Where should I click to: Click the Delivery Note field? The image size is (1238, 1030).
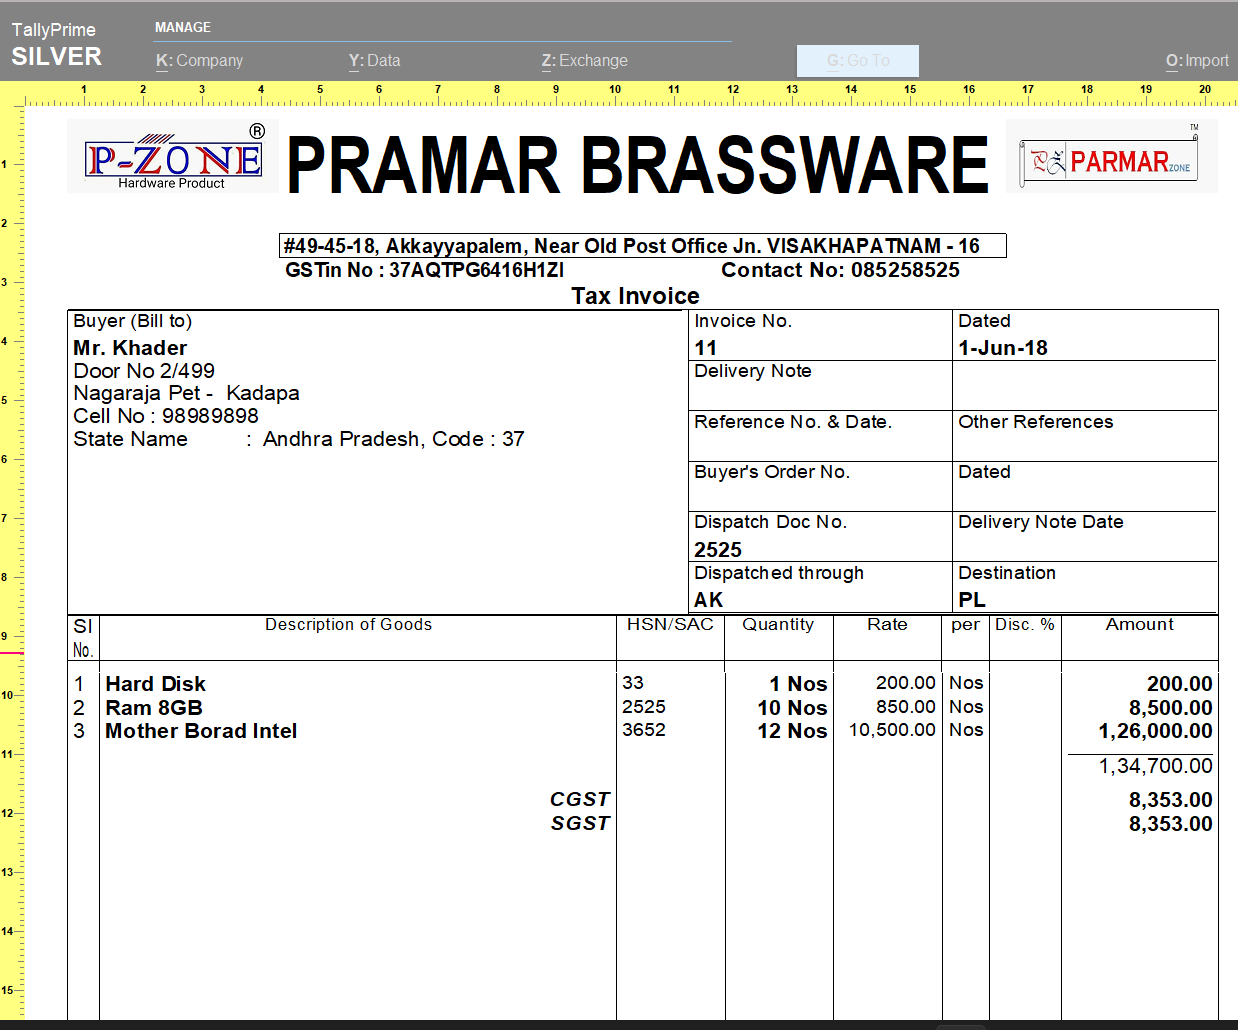pos(820,385)
